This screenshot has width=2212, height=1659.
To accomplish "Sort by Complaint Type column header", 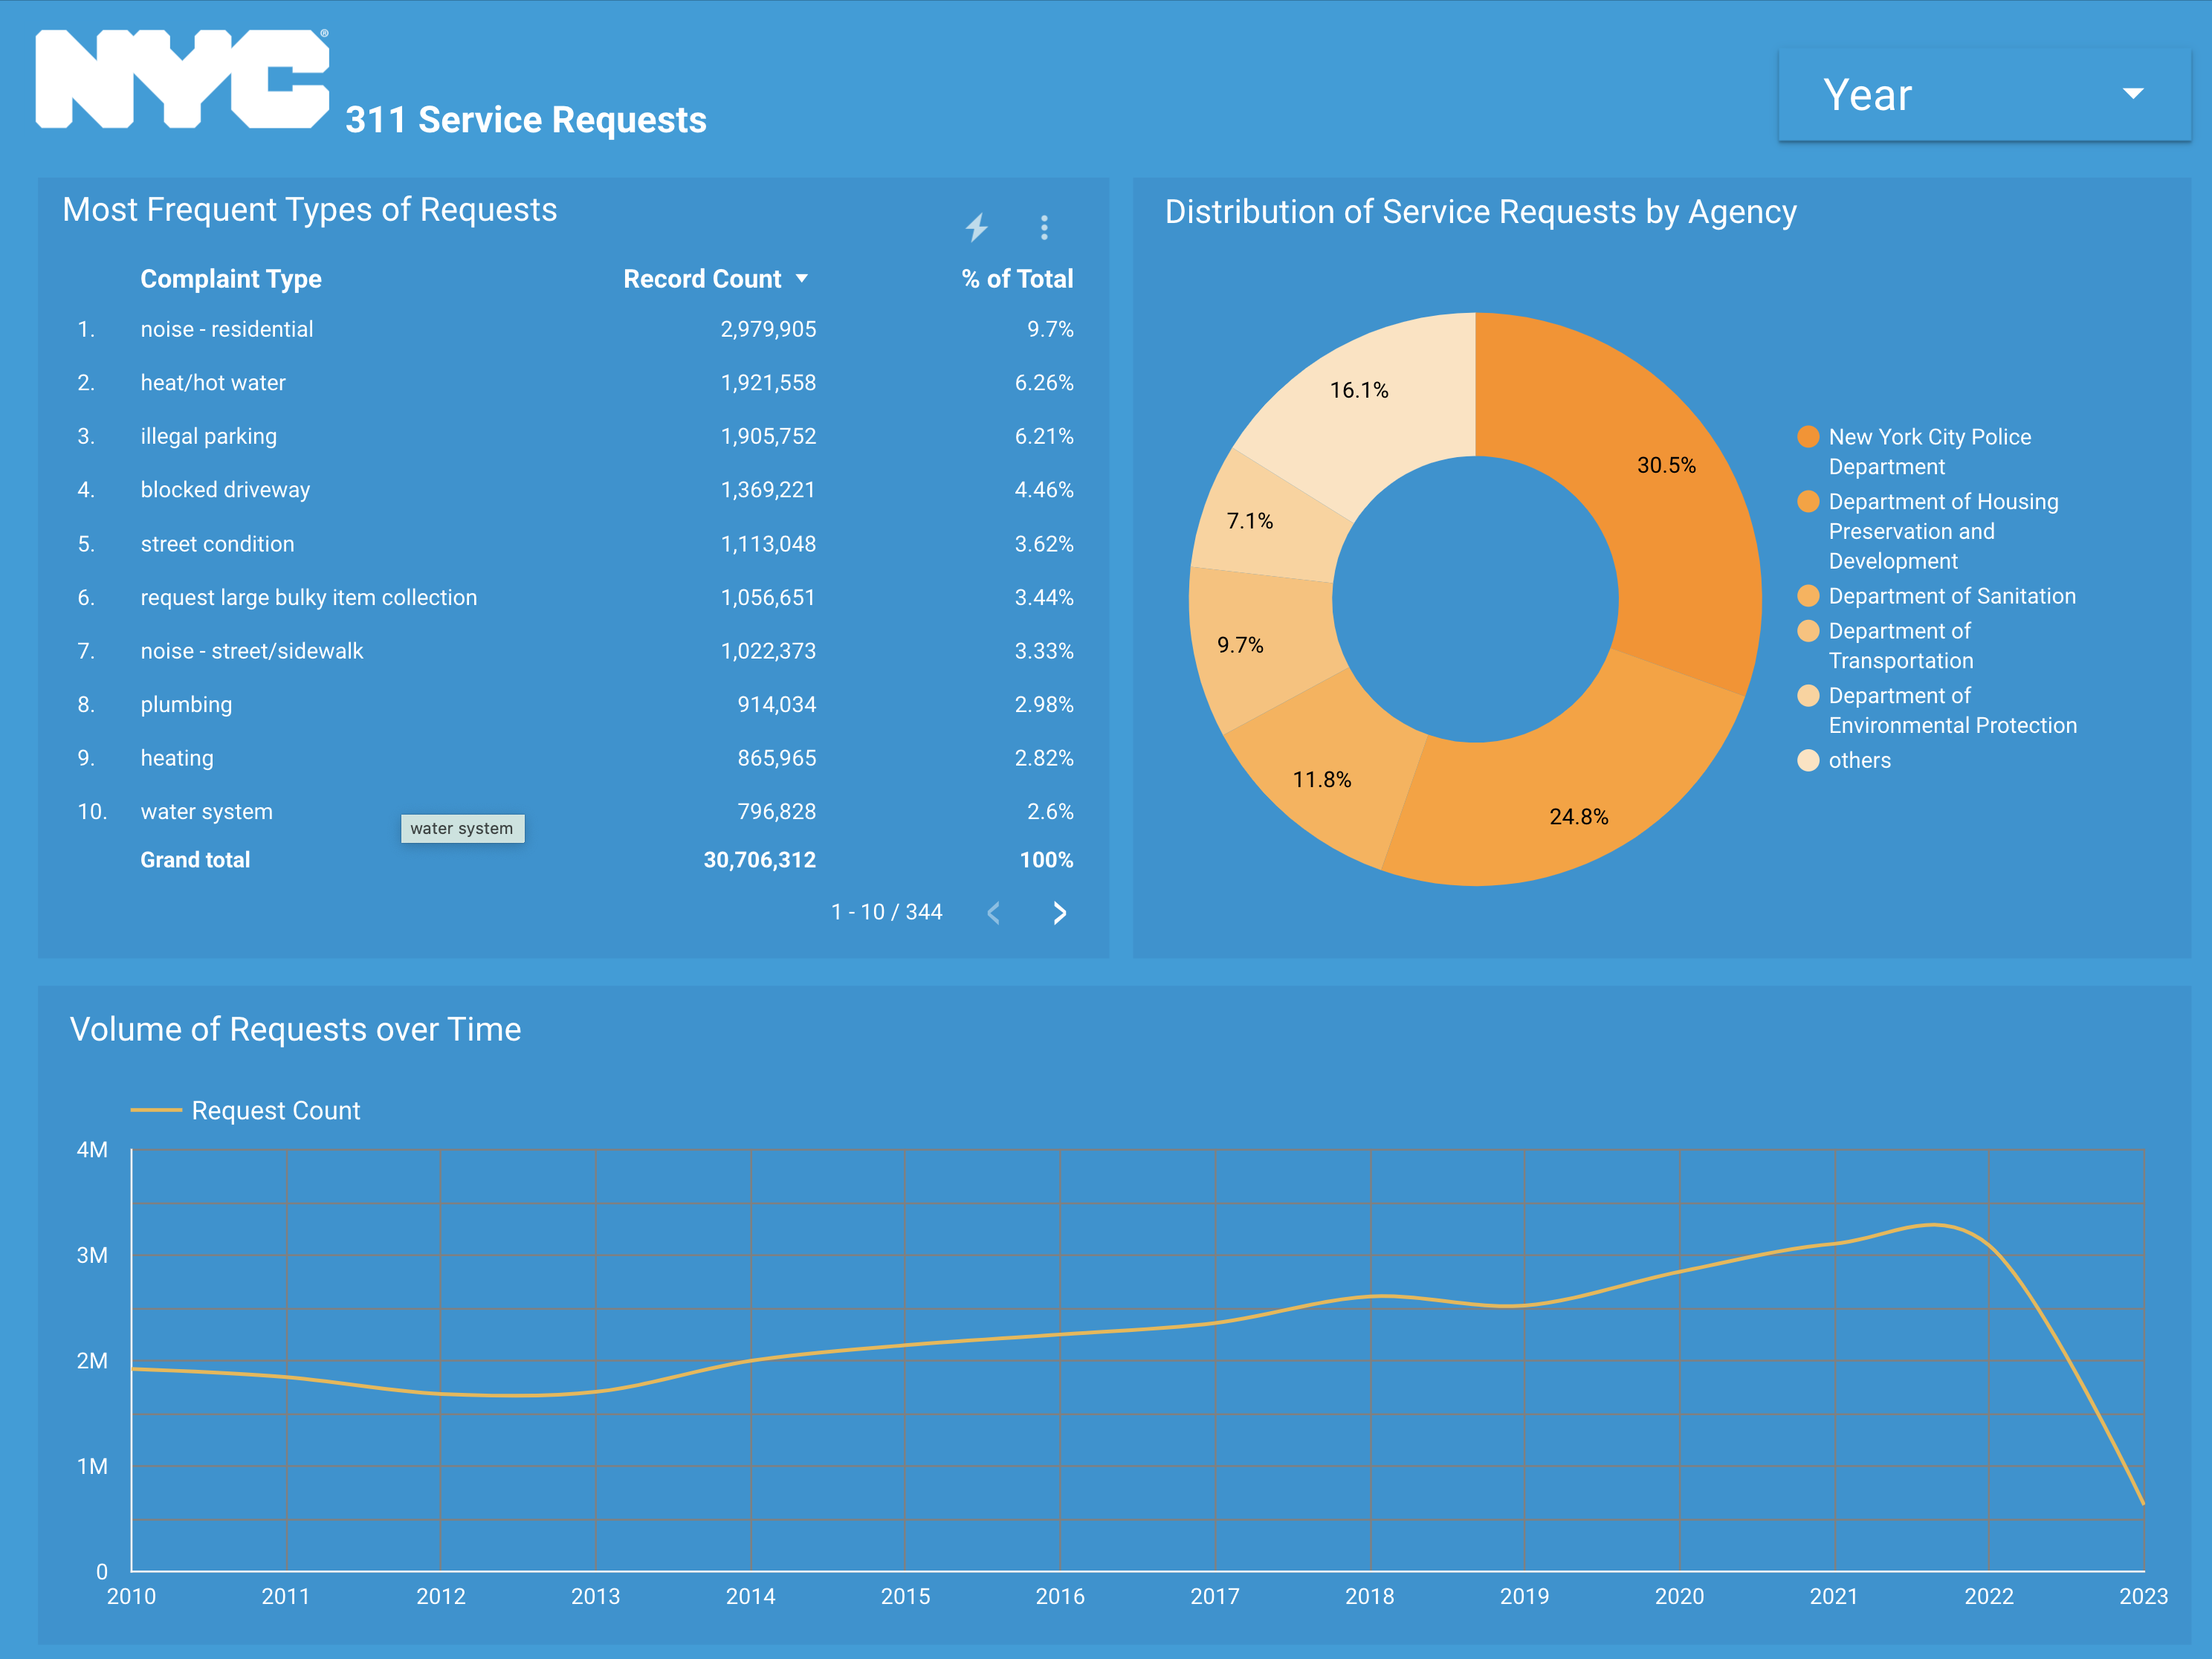I will (231, 279).
